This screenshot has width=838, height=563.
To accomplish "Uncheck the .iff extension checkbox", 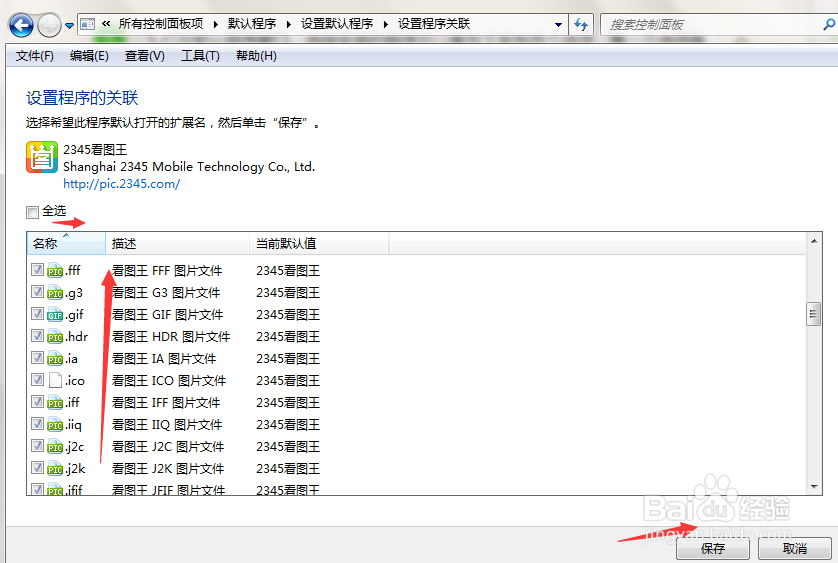I will coord(37,401).
